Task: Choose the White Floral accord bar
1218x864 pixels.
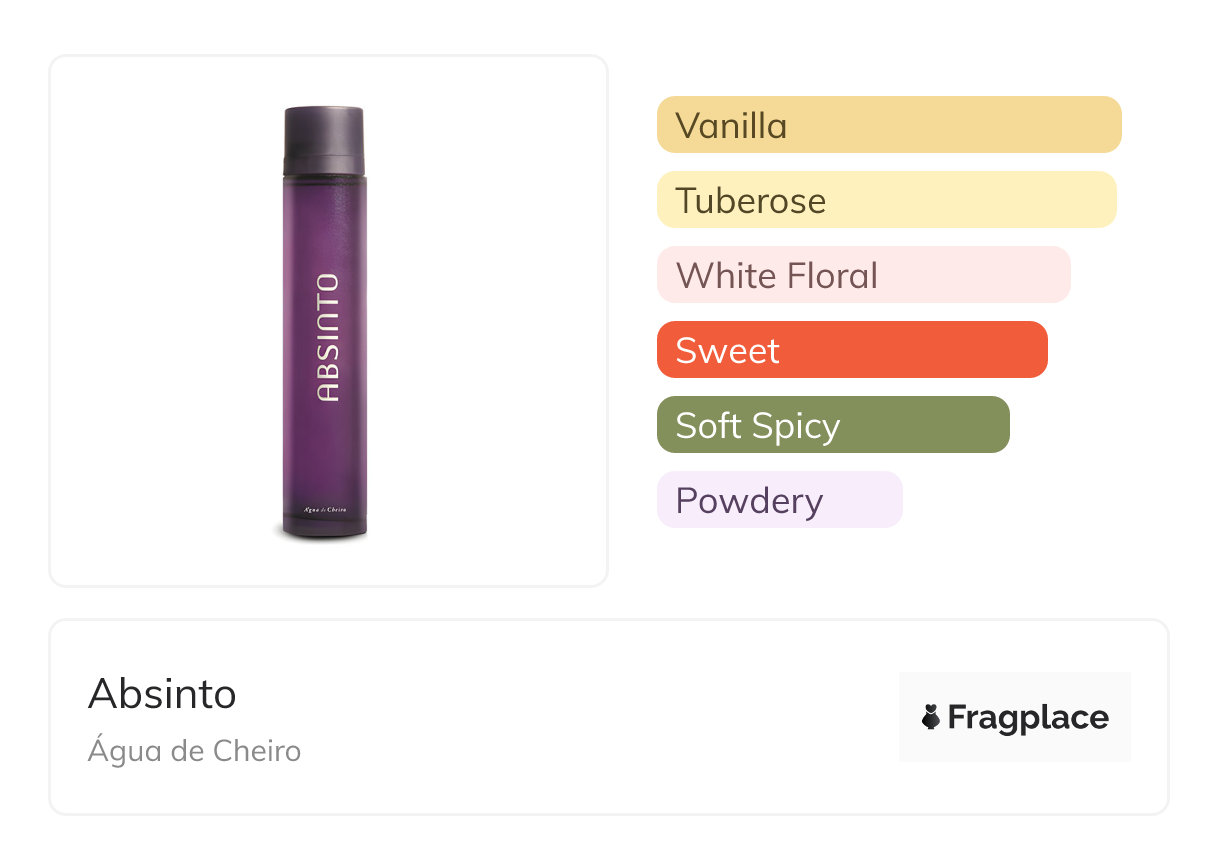Action: point(864,275)
